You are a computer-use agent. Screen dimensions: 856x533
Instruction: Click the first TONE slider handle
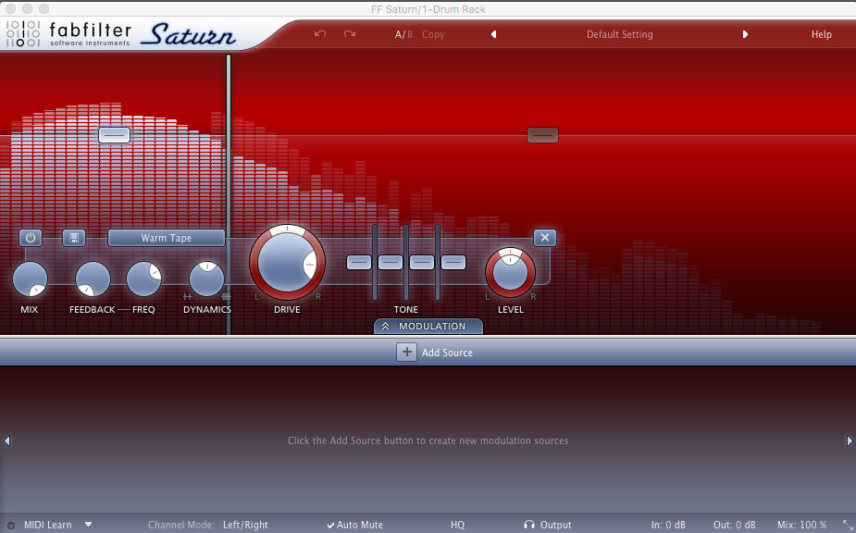359,262
